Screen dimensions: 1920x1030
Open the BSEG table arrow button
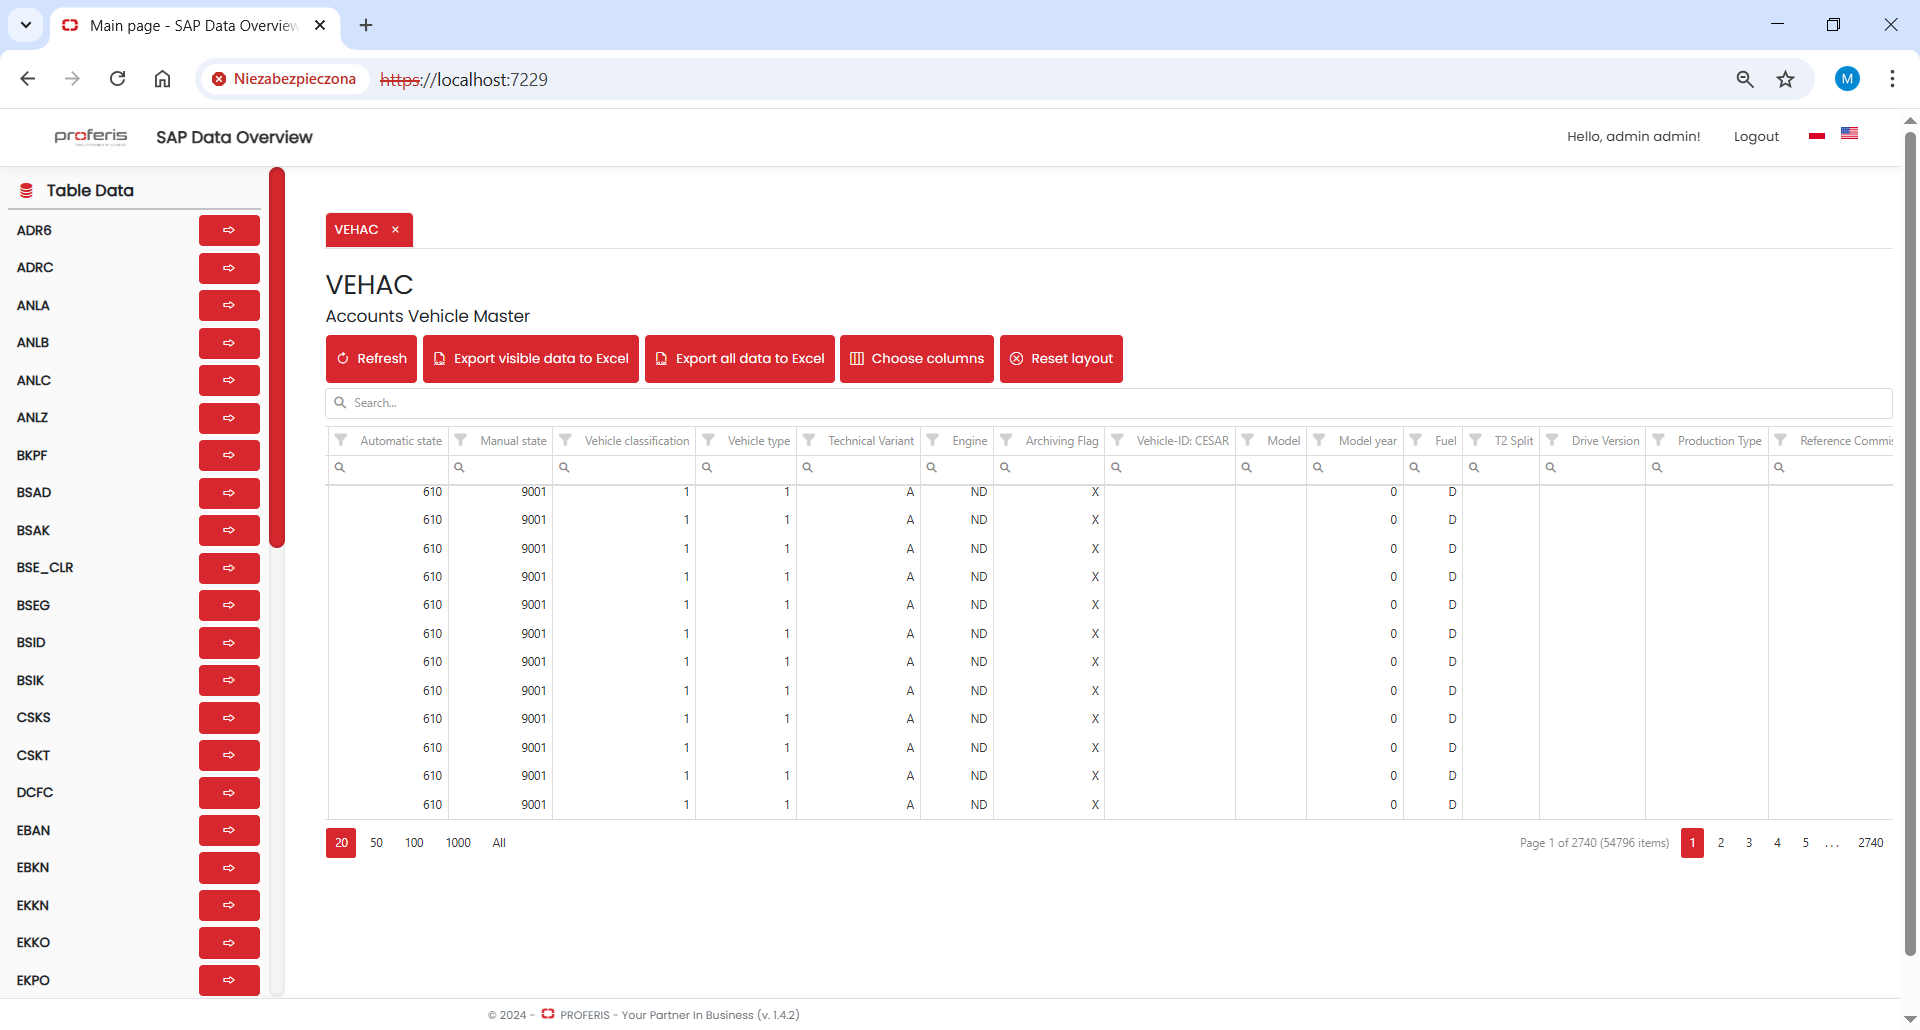click(229, 605)
